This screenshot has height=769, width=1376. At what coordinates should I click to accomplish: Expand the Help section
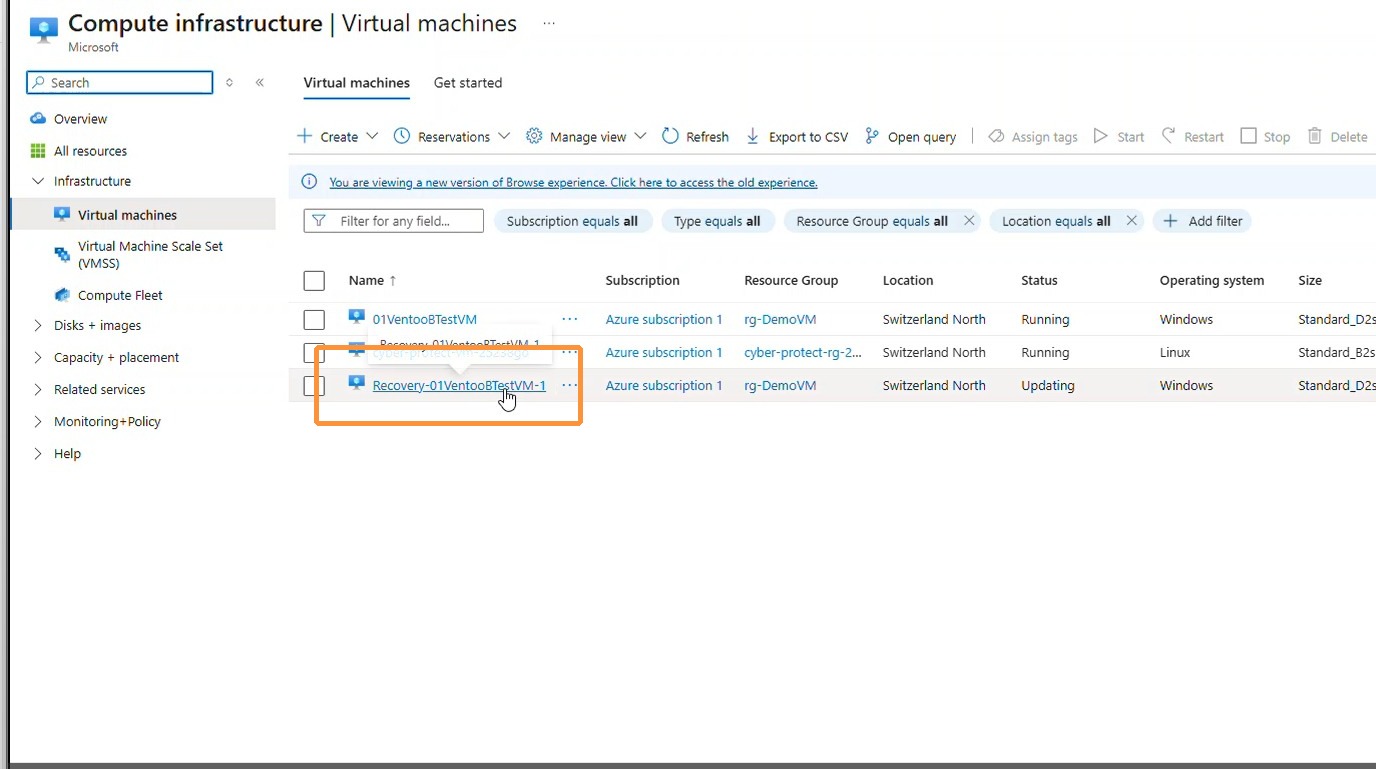(38, 453)
